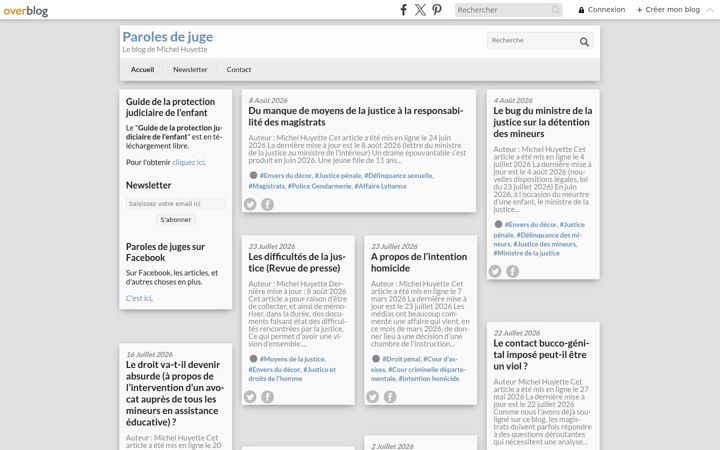Screen dimensions: 720x450
Task: Click the blog search magnifier icon
Action: click(584, 42)
